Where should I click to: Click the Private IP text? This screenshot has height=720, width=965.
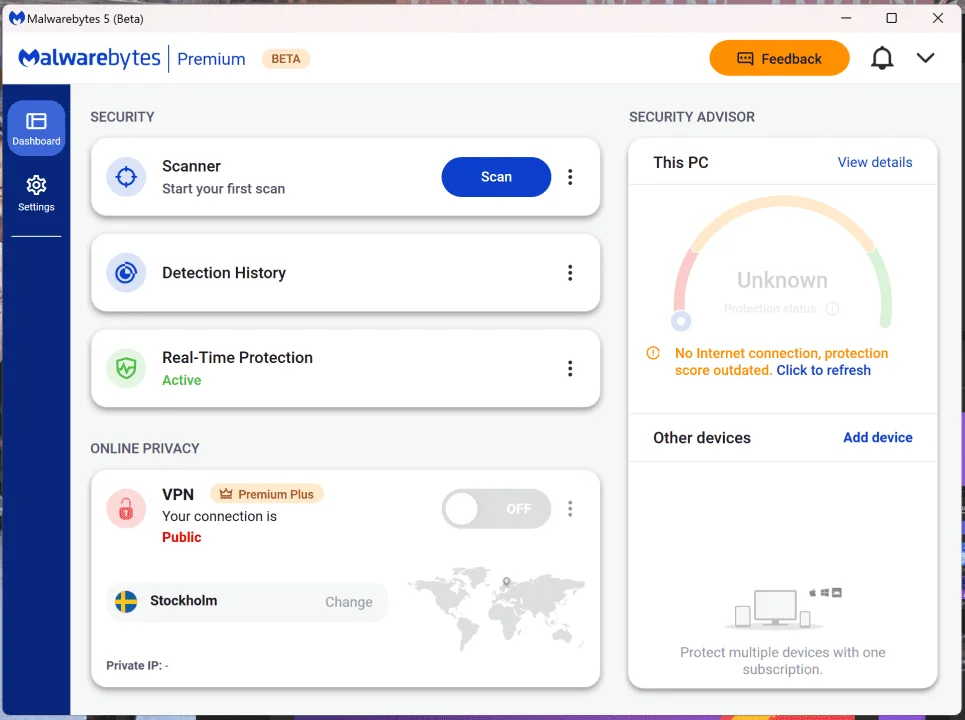tap(137, 665)
